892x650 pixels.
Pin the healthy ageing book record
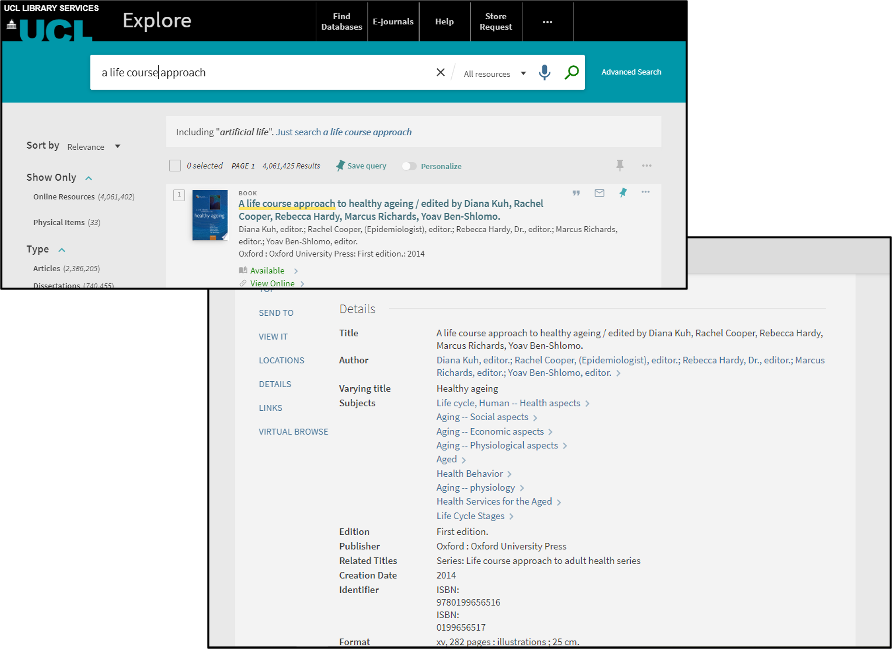tap(623, 193)
